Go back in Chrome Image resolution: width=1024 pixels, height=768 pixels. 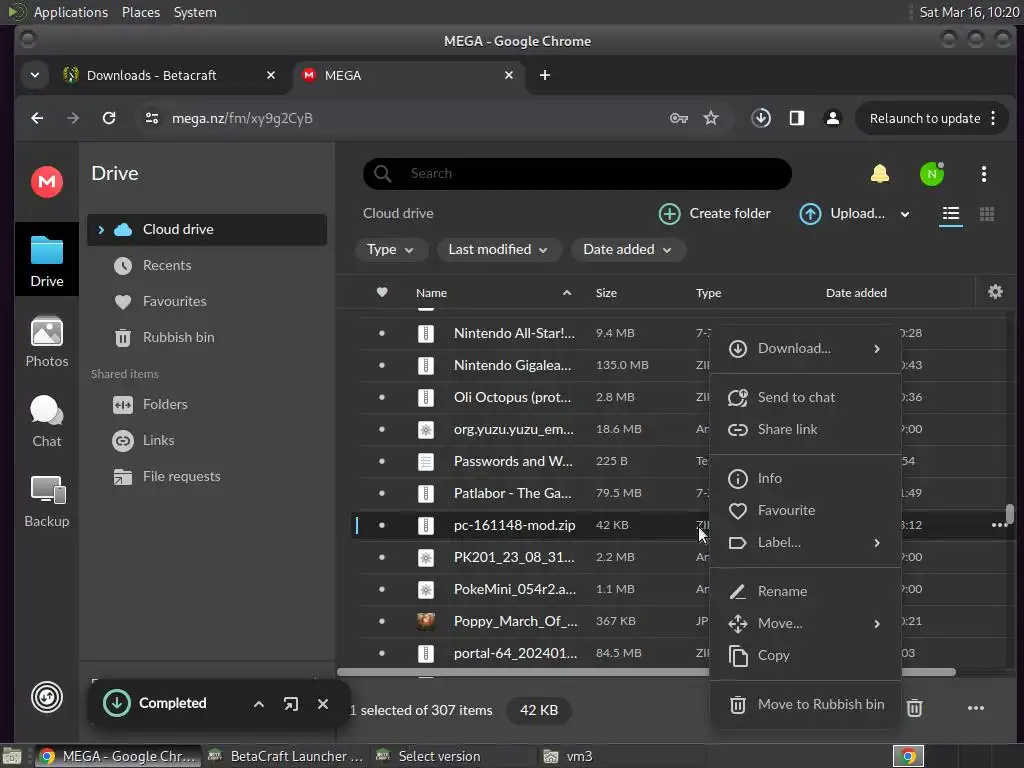tap(37, 118)
